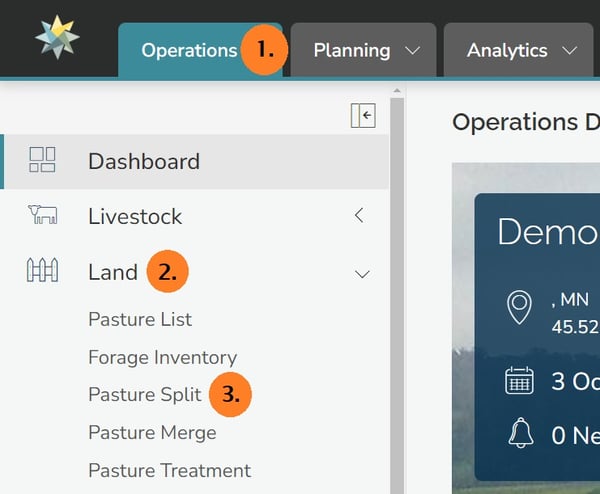Choose Pasture Merge from the sidebar
Viewport: 600px width, 494px height.
click(152, 433)
